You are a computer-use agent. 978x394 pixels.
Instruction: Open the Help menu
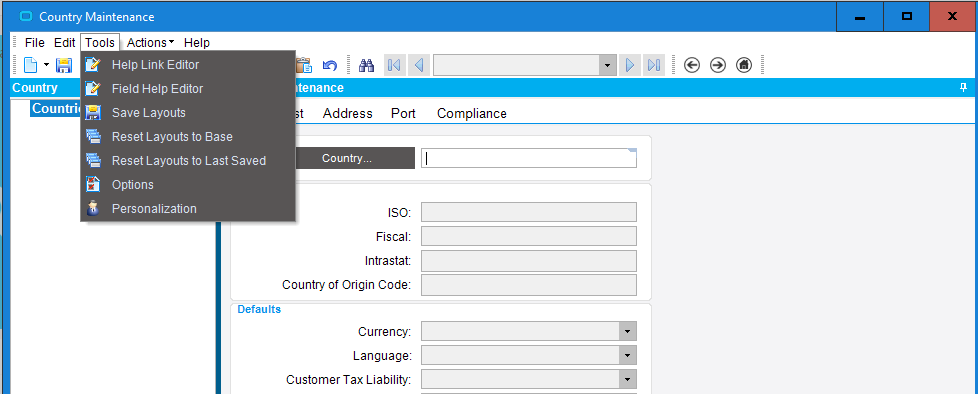coord(196,43)
